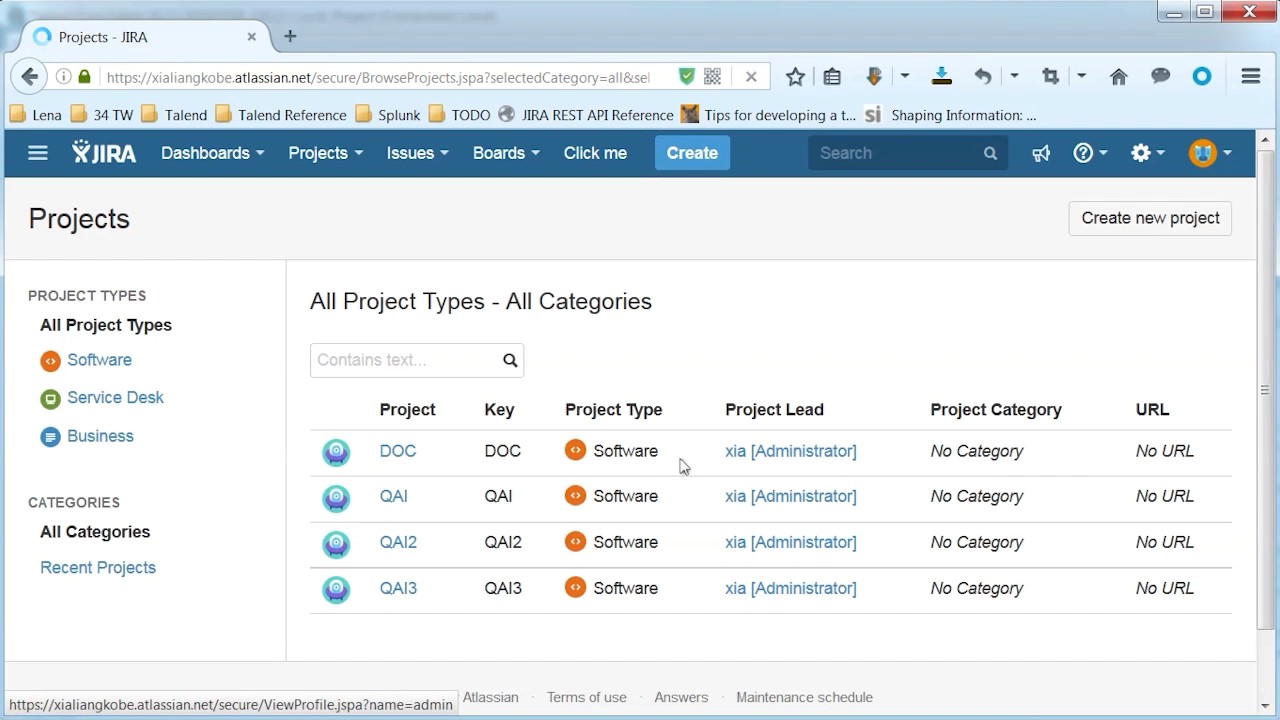This screenshot has height=720, width=1280.
Task: Click the blue circle sync toolbar icon
Action: [1202, 76]
